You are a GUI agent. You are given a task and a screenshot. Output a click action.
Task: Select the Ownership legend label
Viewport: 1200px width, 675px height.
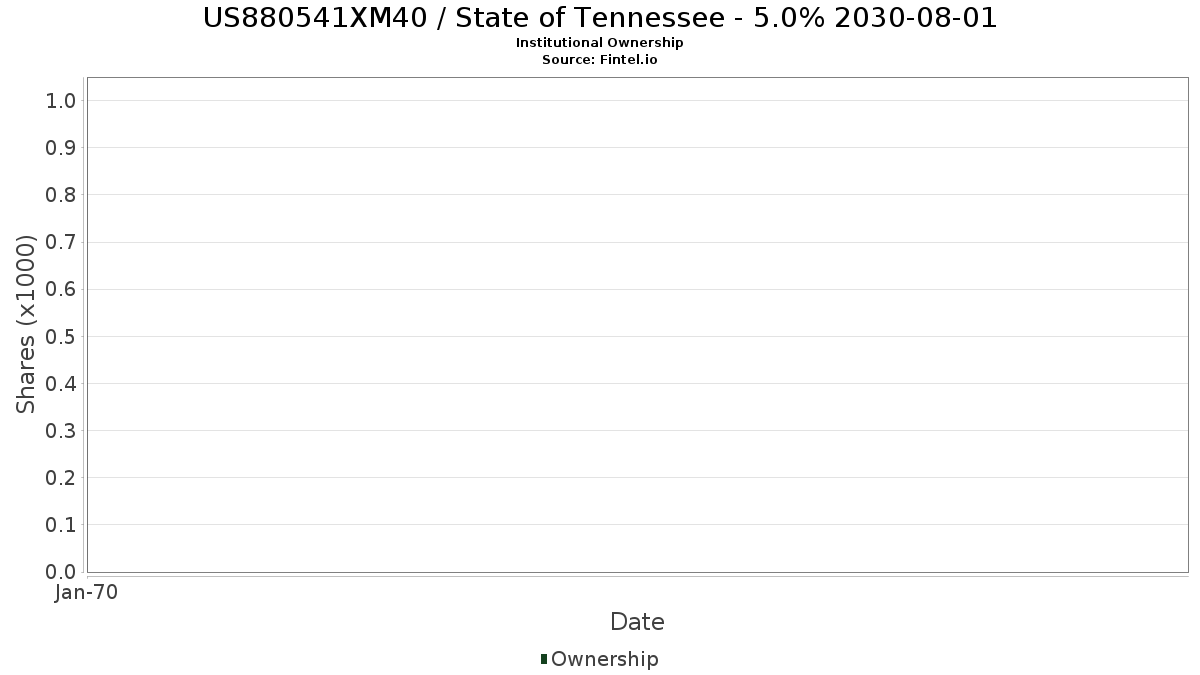[x=604, y=659]
